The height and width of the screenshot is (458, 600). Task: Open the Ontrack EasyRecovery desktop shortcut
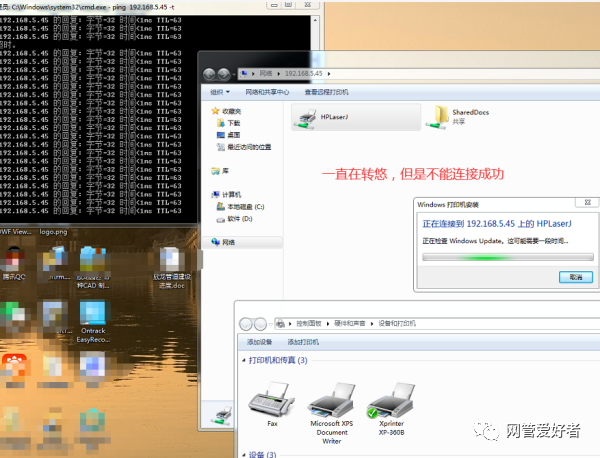coord(93,321)
